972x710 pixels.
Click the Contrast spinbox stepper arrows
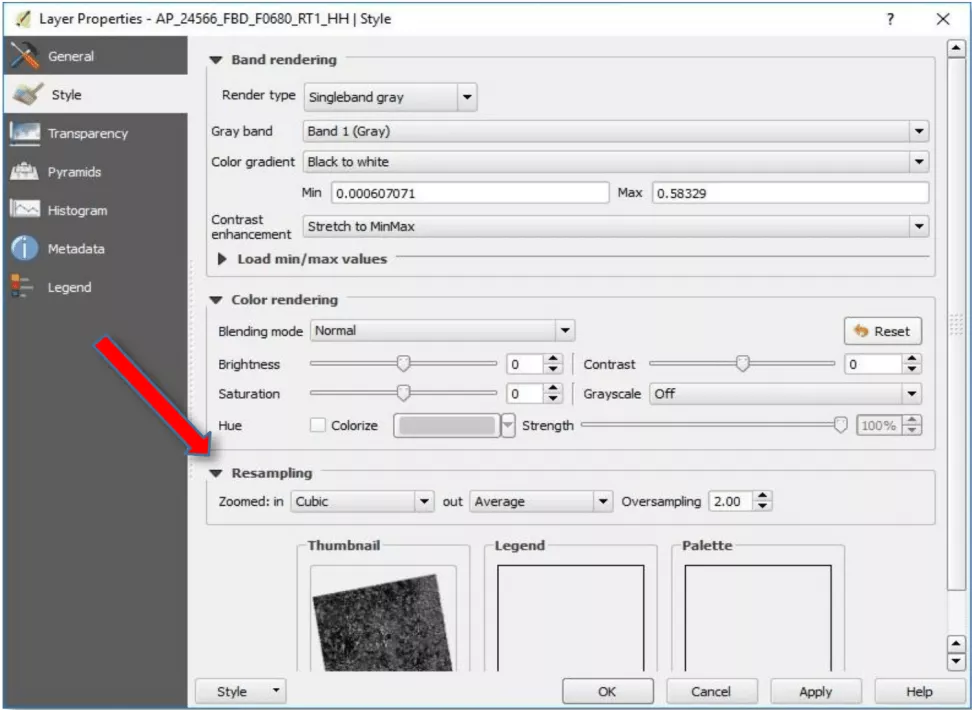coord(911,364)
